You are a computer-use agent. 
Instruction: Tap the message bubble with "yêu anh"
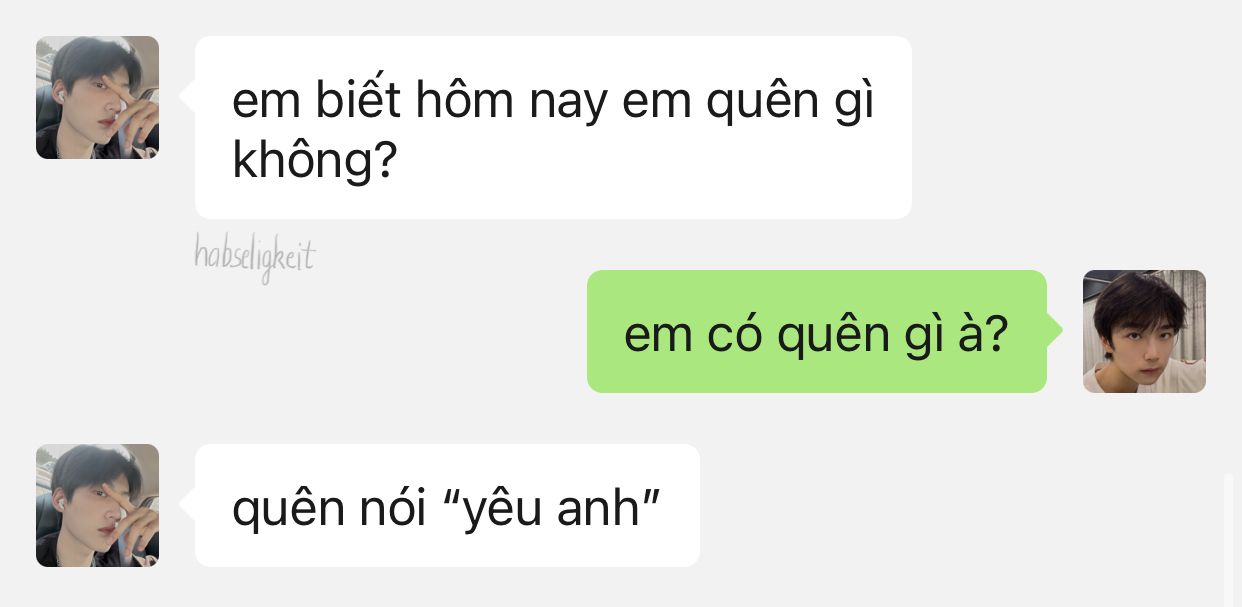pyautogui.click(x=447, y=505)
